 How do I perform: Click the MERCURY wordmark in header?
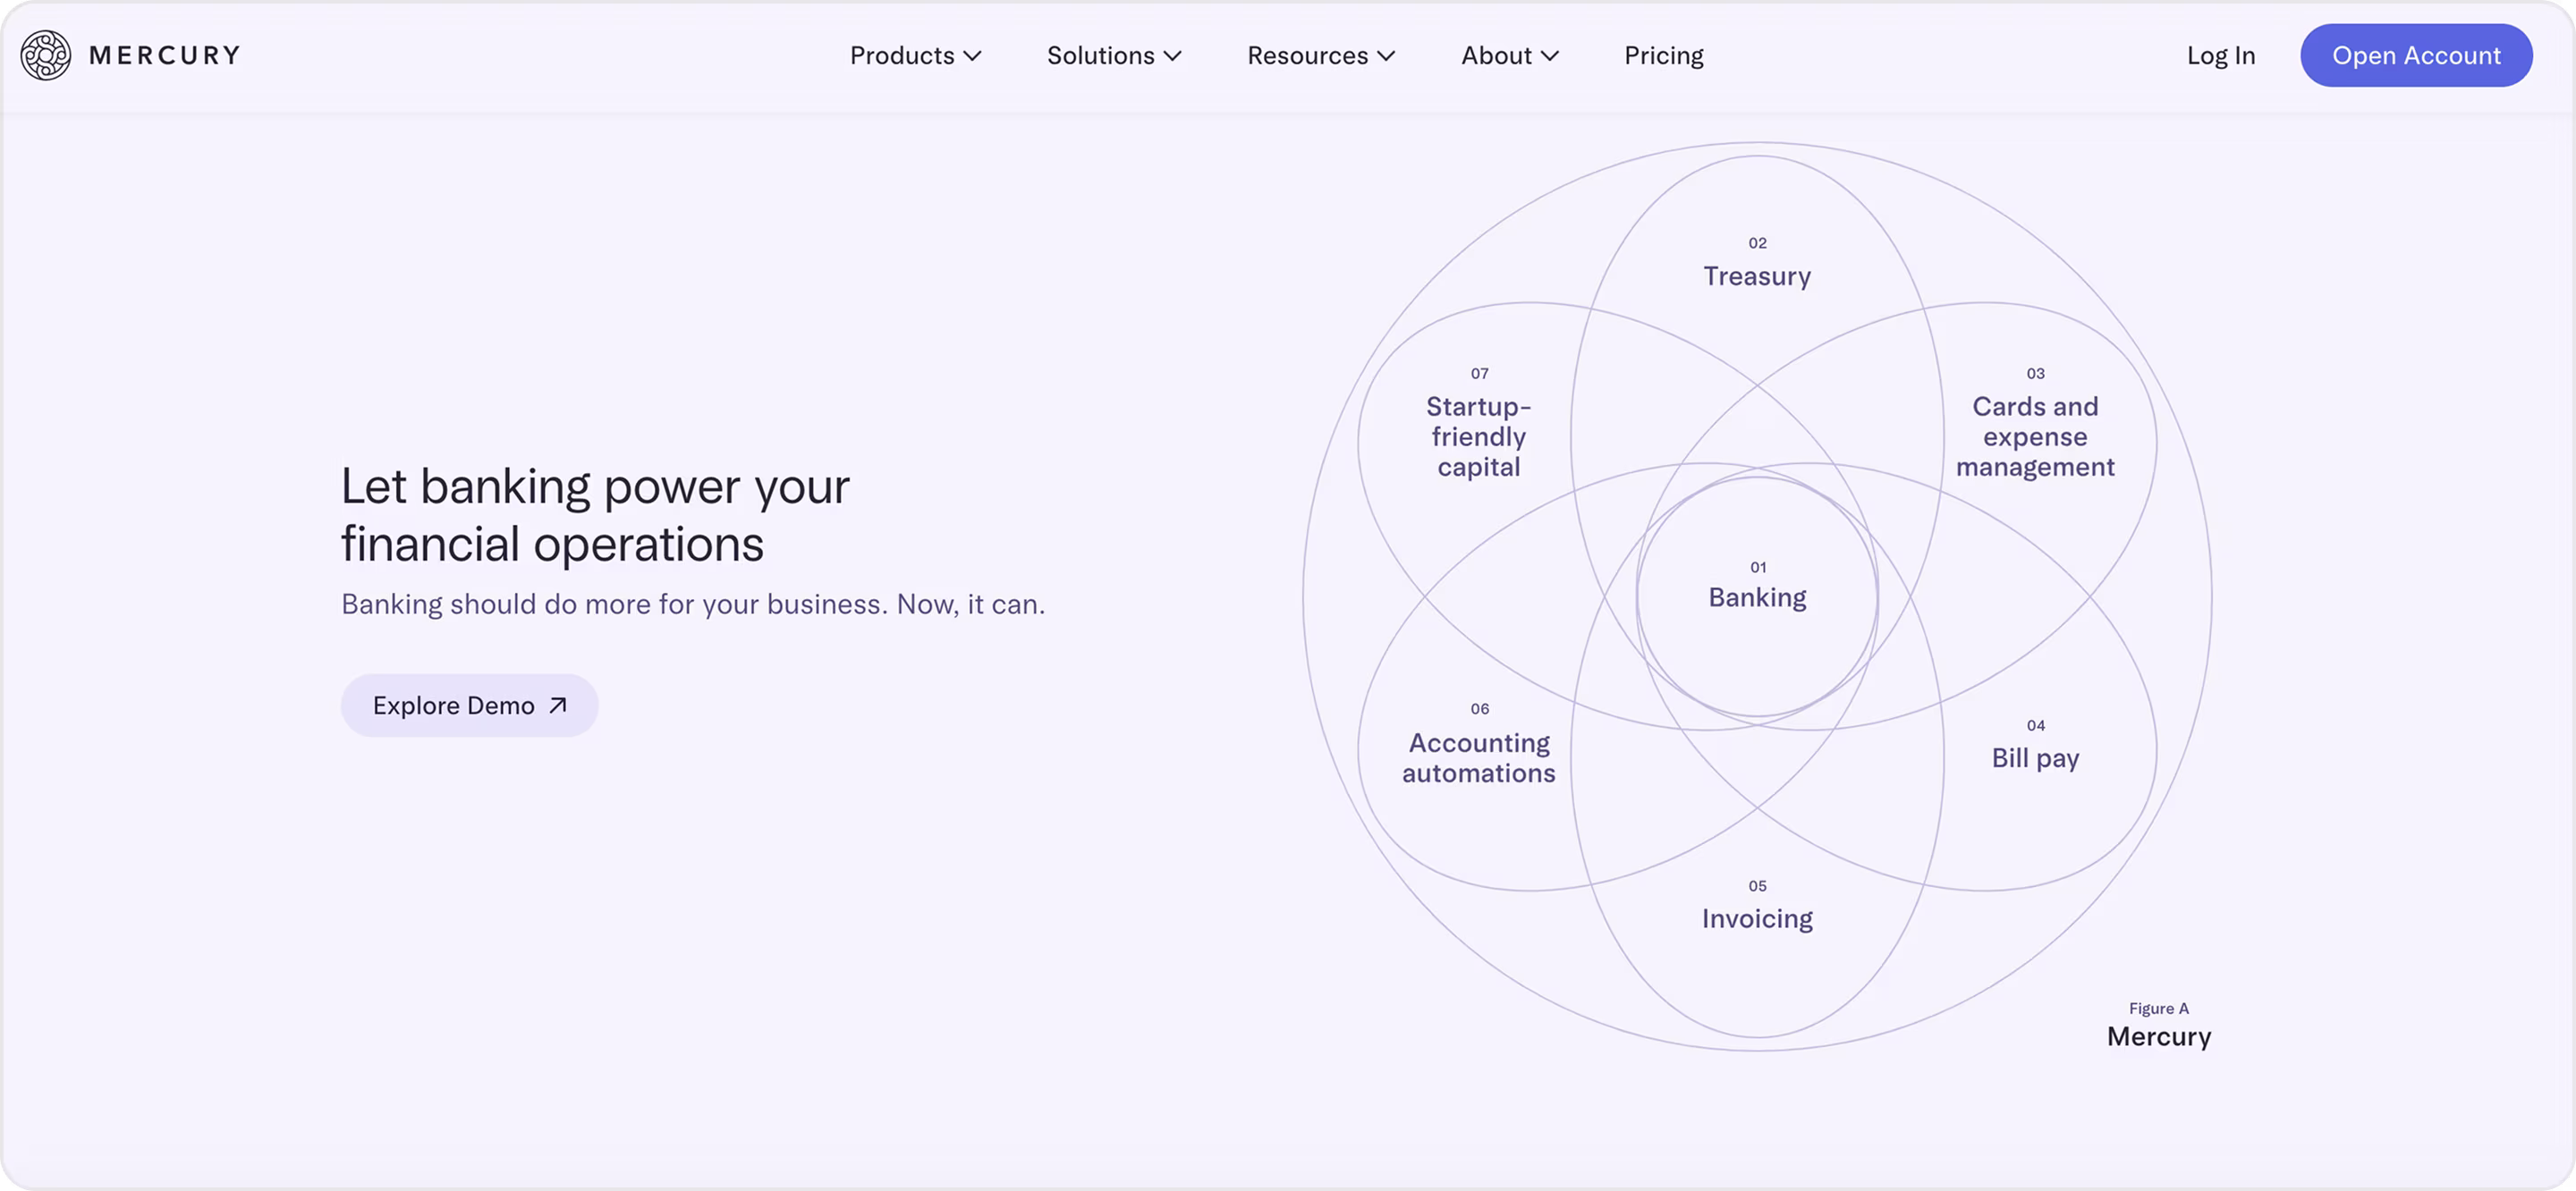(x=165, y=55)
